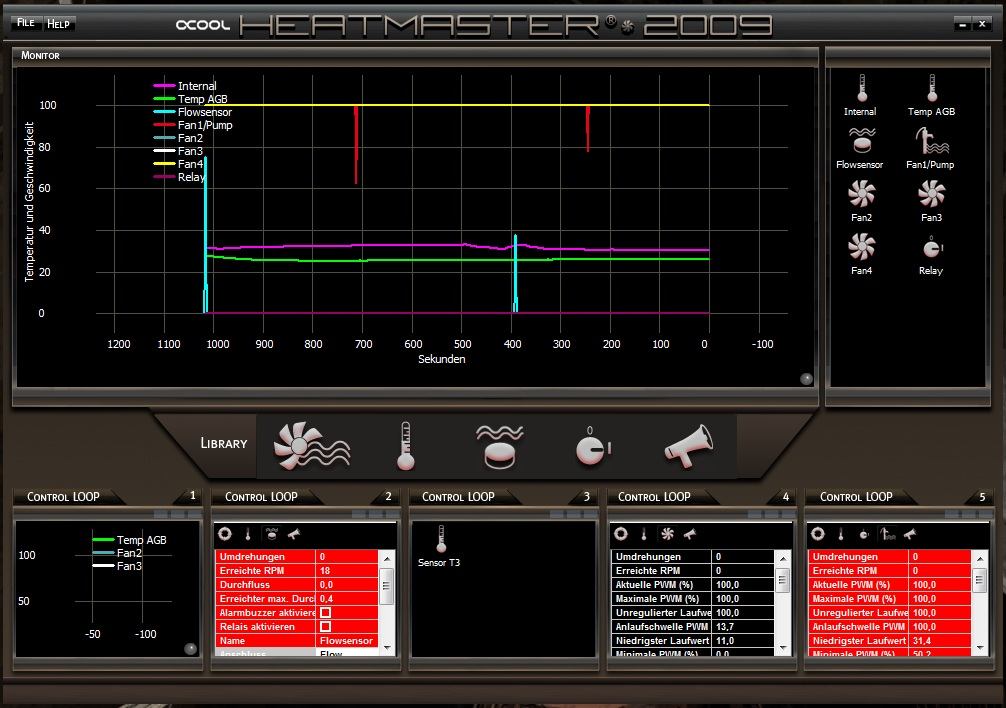The image size is (1006, 708).
Task: Pick the thermometer icon in the Library
Action: tap(405, 446)
